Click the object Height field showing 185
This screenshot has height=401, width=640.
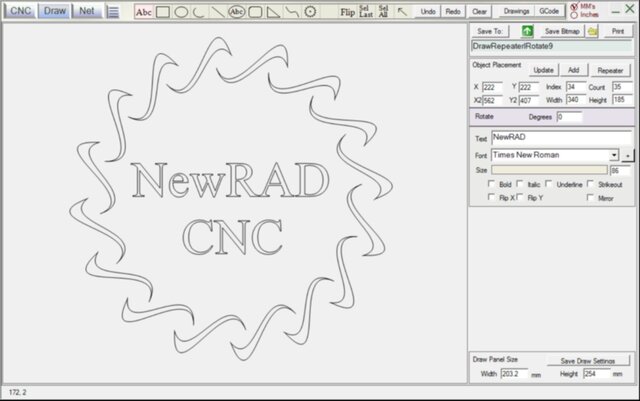622,100
